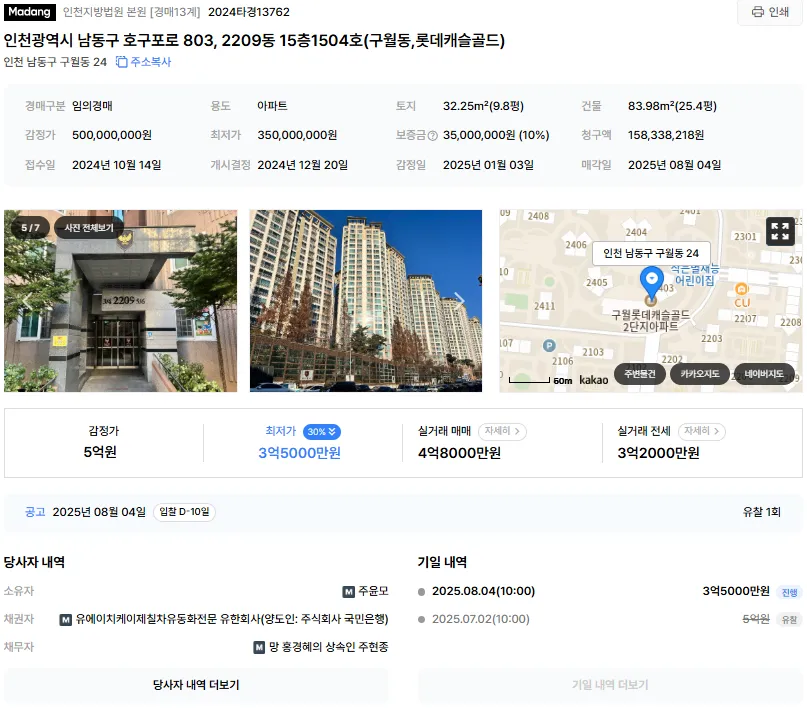Click 실거래 전세 price 3억2000만원

(658, 453)
